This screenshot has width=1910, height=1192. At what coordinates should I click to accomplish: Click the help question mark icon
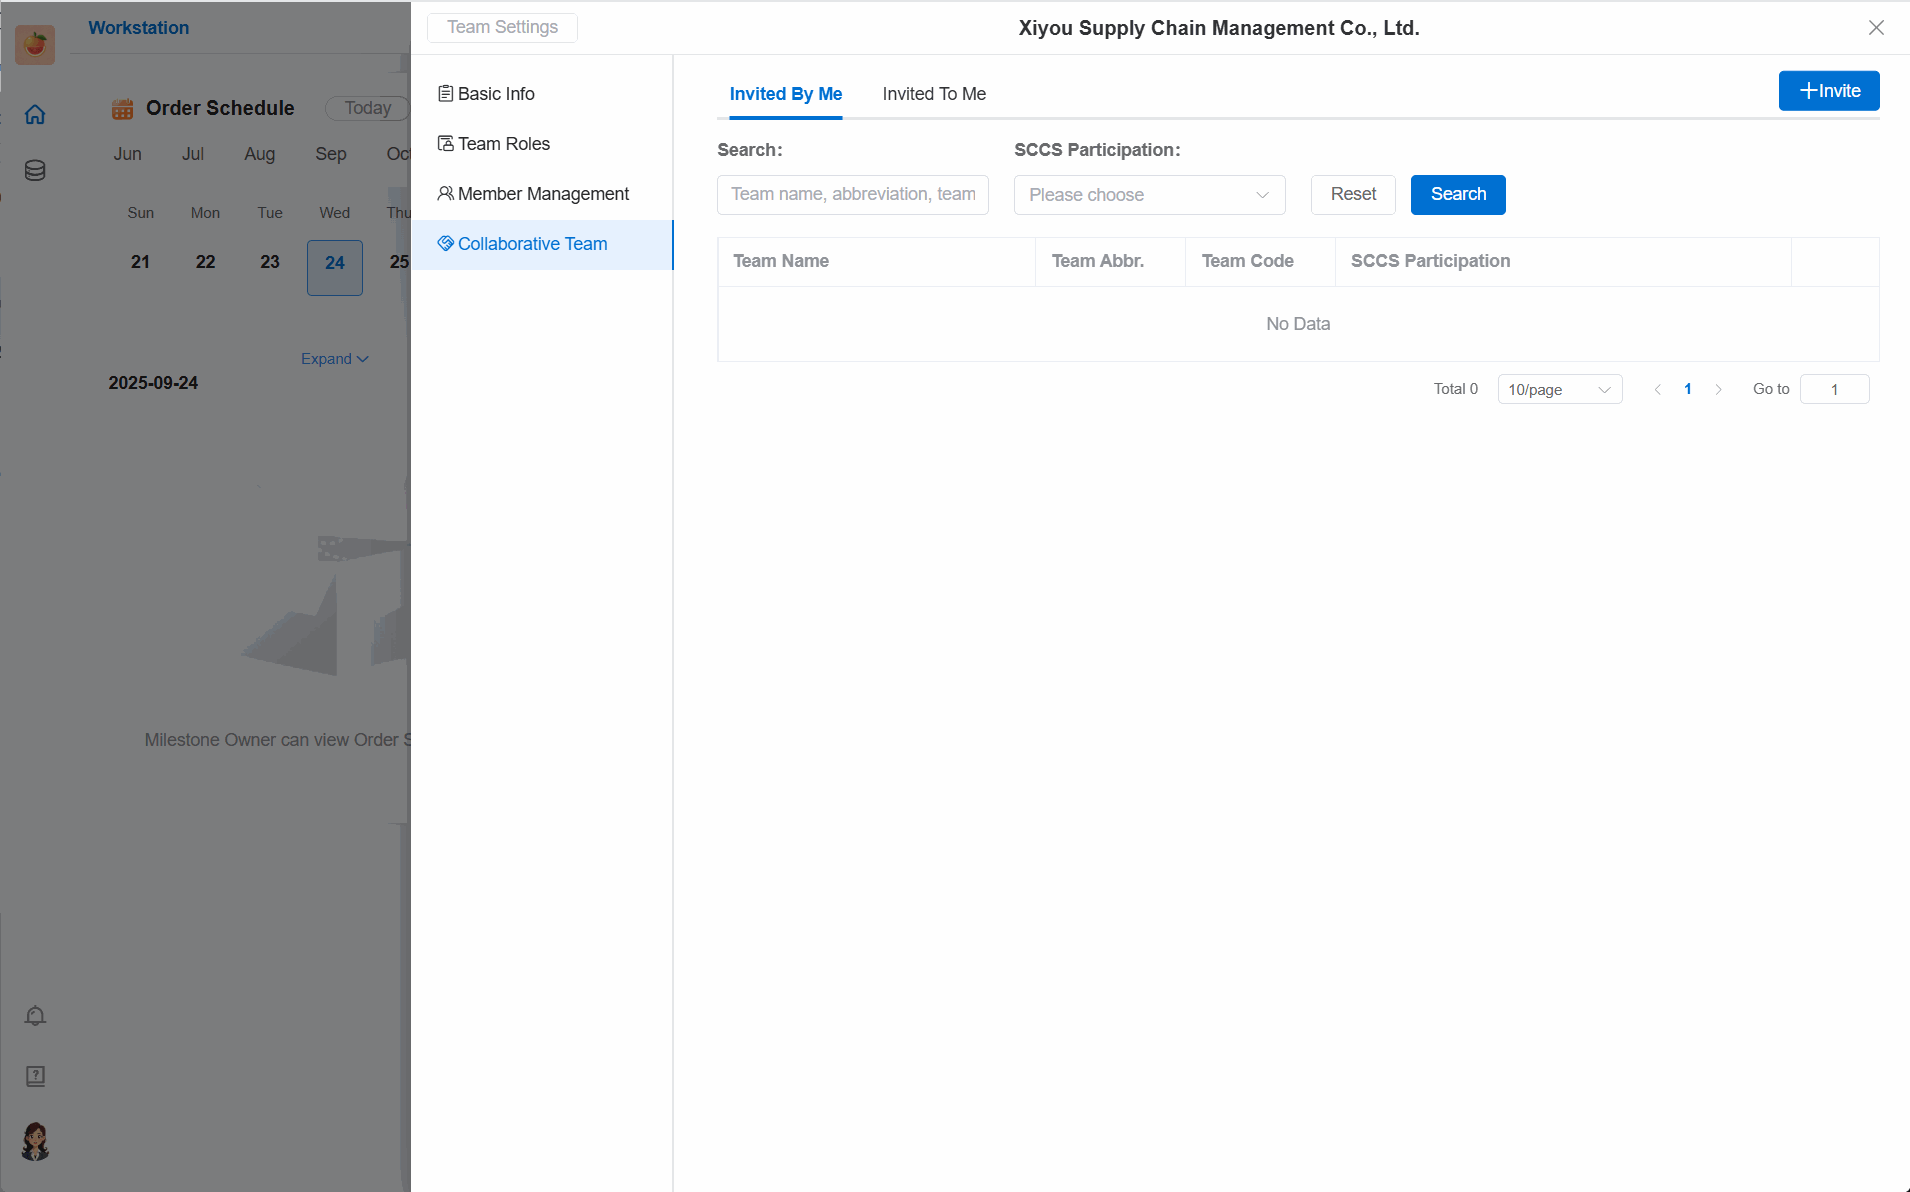[x=35, y=1076]
